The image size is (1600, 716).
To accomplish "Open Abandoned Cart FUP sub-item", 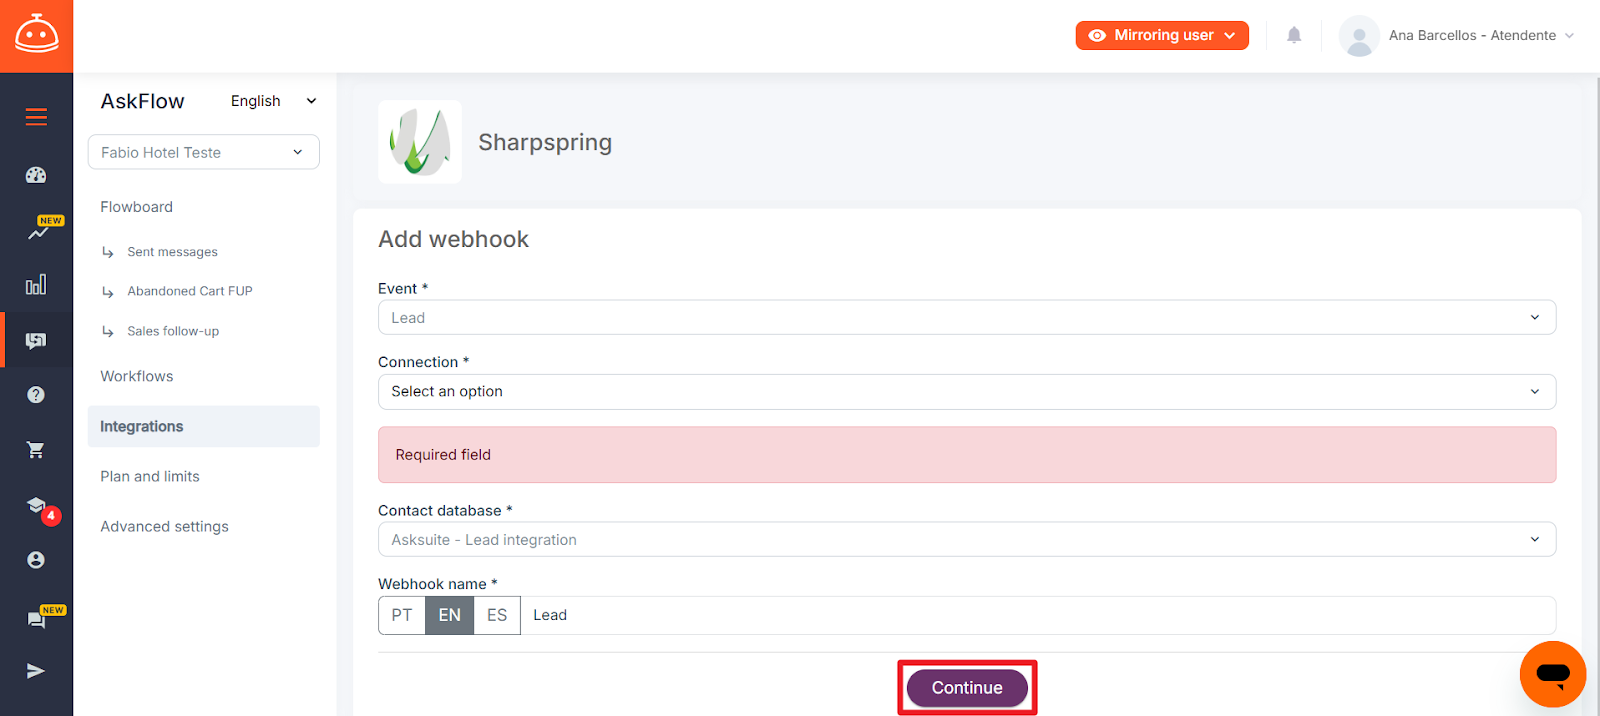I will 190,291.
